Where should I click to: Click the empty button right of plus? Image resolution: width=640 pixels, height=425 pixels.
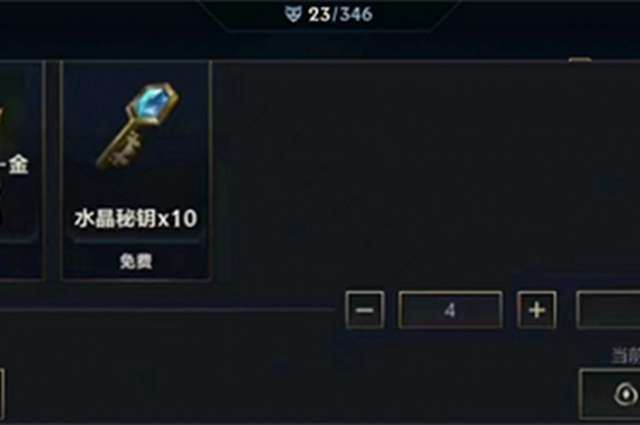tap(608, 310)
